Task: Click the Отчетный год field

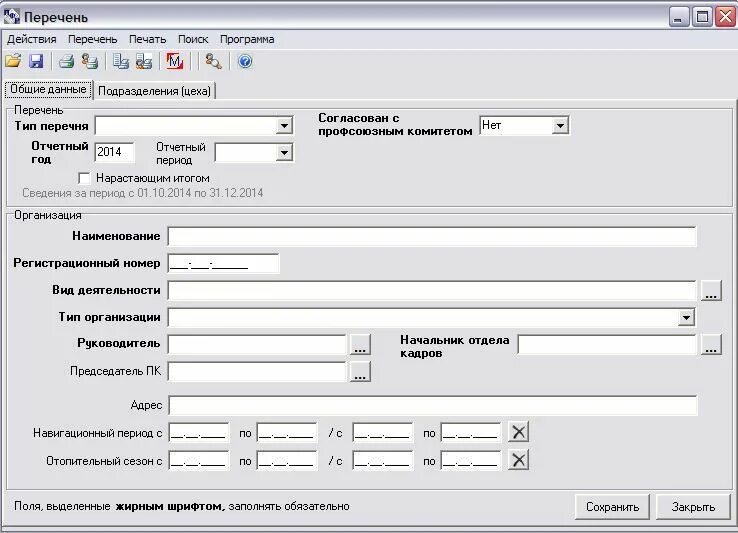Action: 114,152
